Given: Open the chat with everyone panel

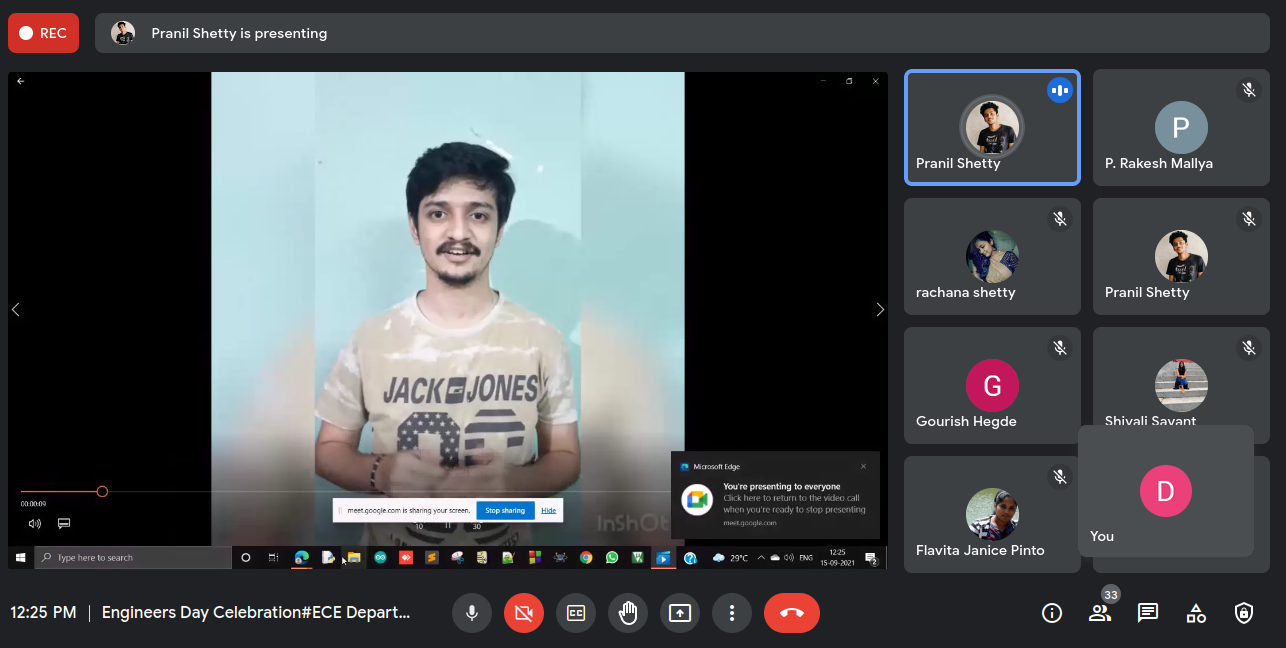Looking at the screenshot, I should (x=1148, y=613).
